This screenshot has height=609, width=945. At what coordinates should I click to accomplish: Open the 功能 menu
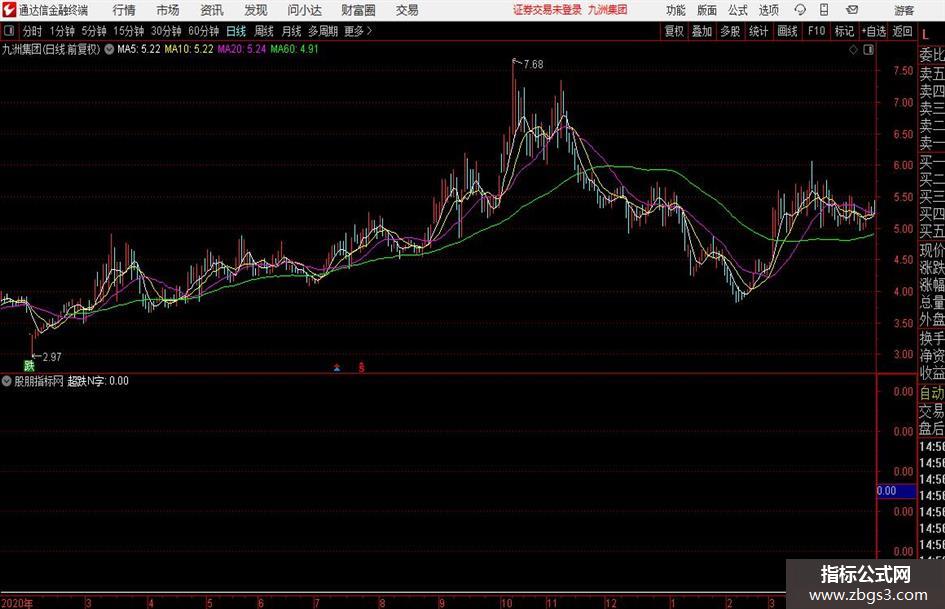coord(676,10)
